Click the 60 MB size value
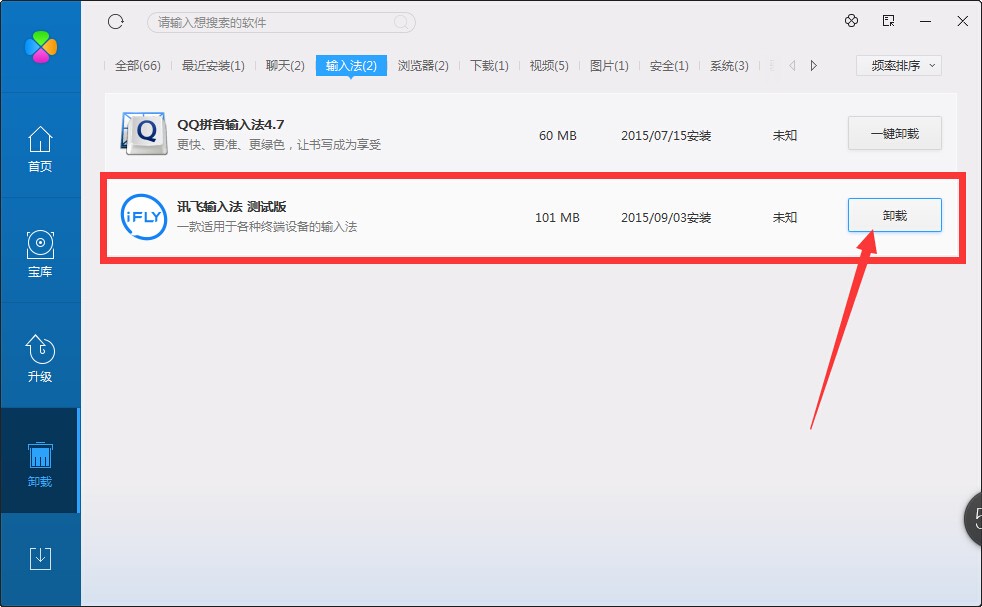This screenshot has height=607, width=982. click(557, 135)
